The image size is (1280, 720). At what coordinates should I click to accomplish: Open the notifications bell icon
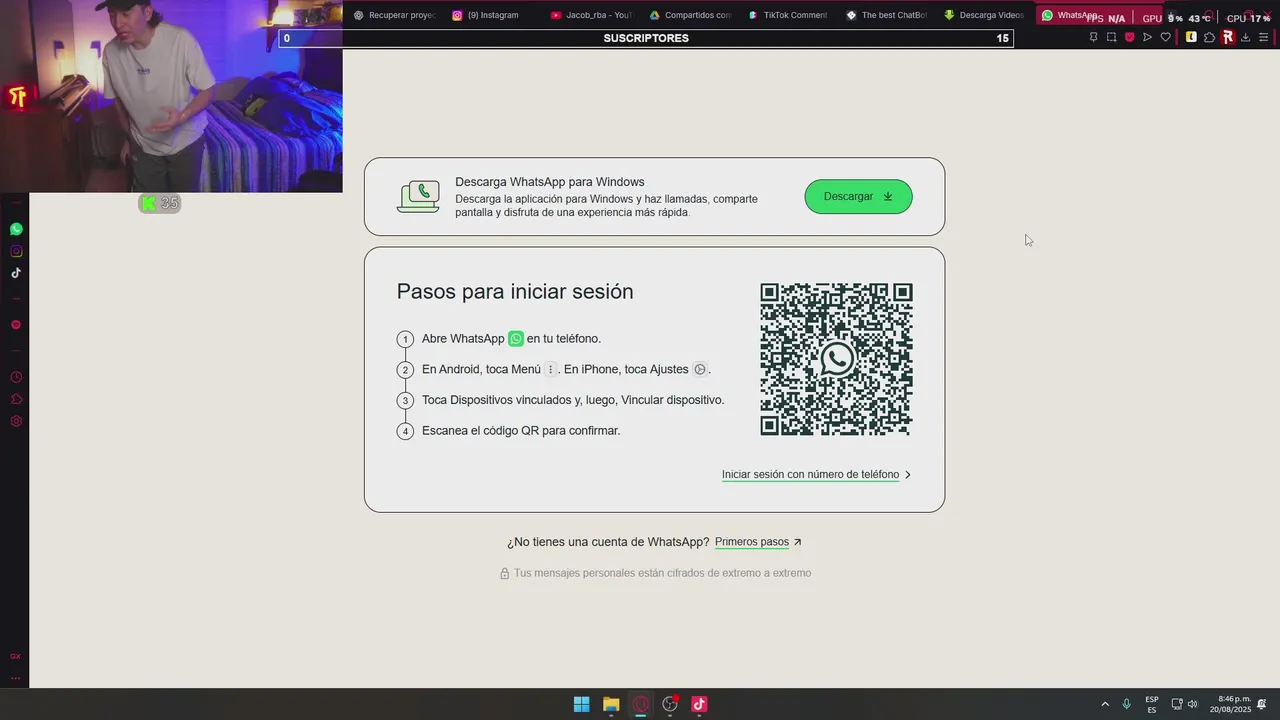(1262, 704)
